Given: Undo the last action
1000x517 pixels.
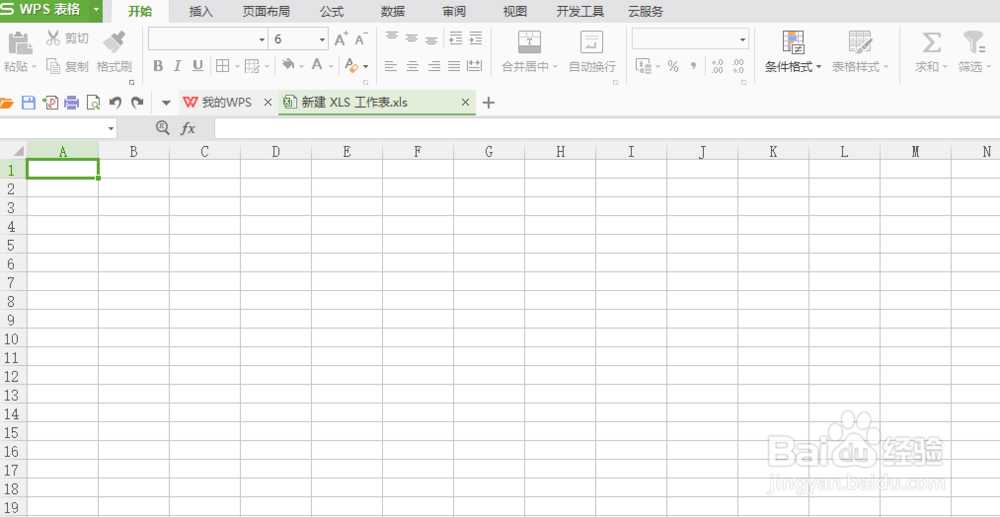Looking at the screenshot, I should [115, 103].
